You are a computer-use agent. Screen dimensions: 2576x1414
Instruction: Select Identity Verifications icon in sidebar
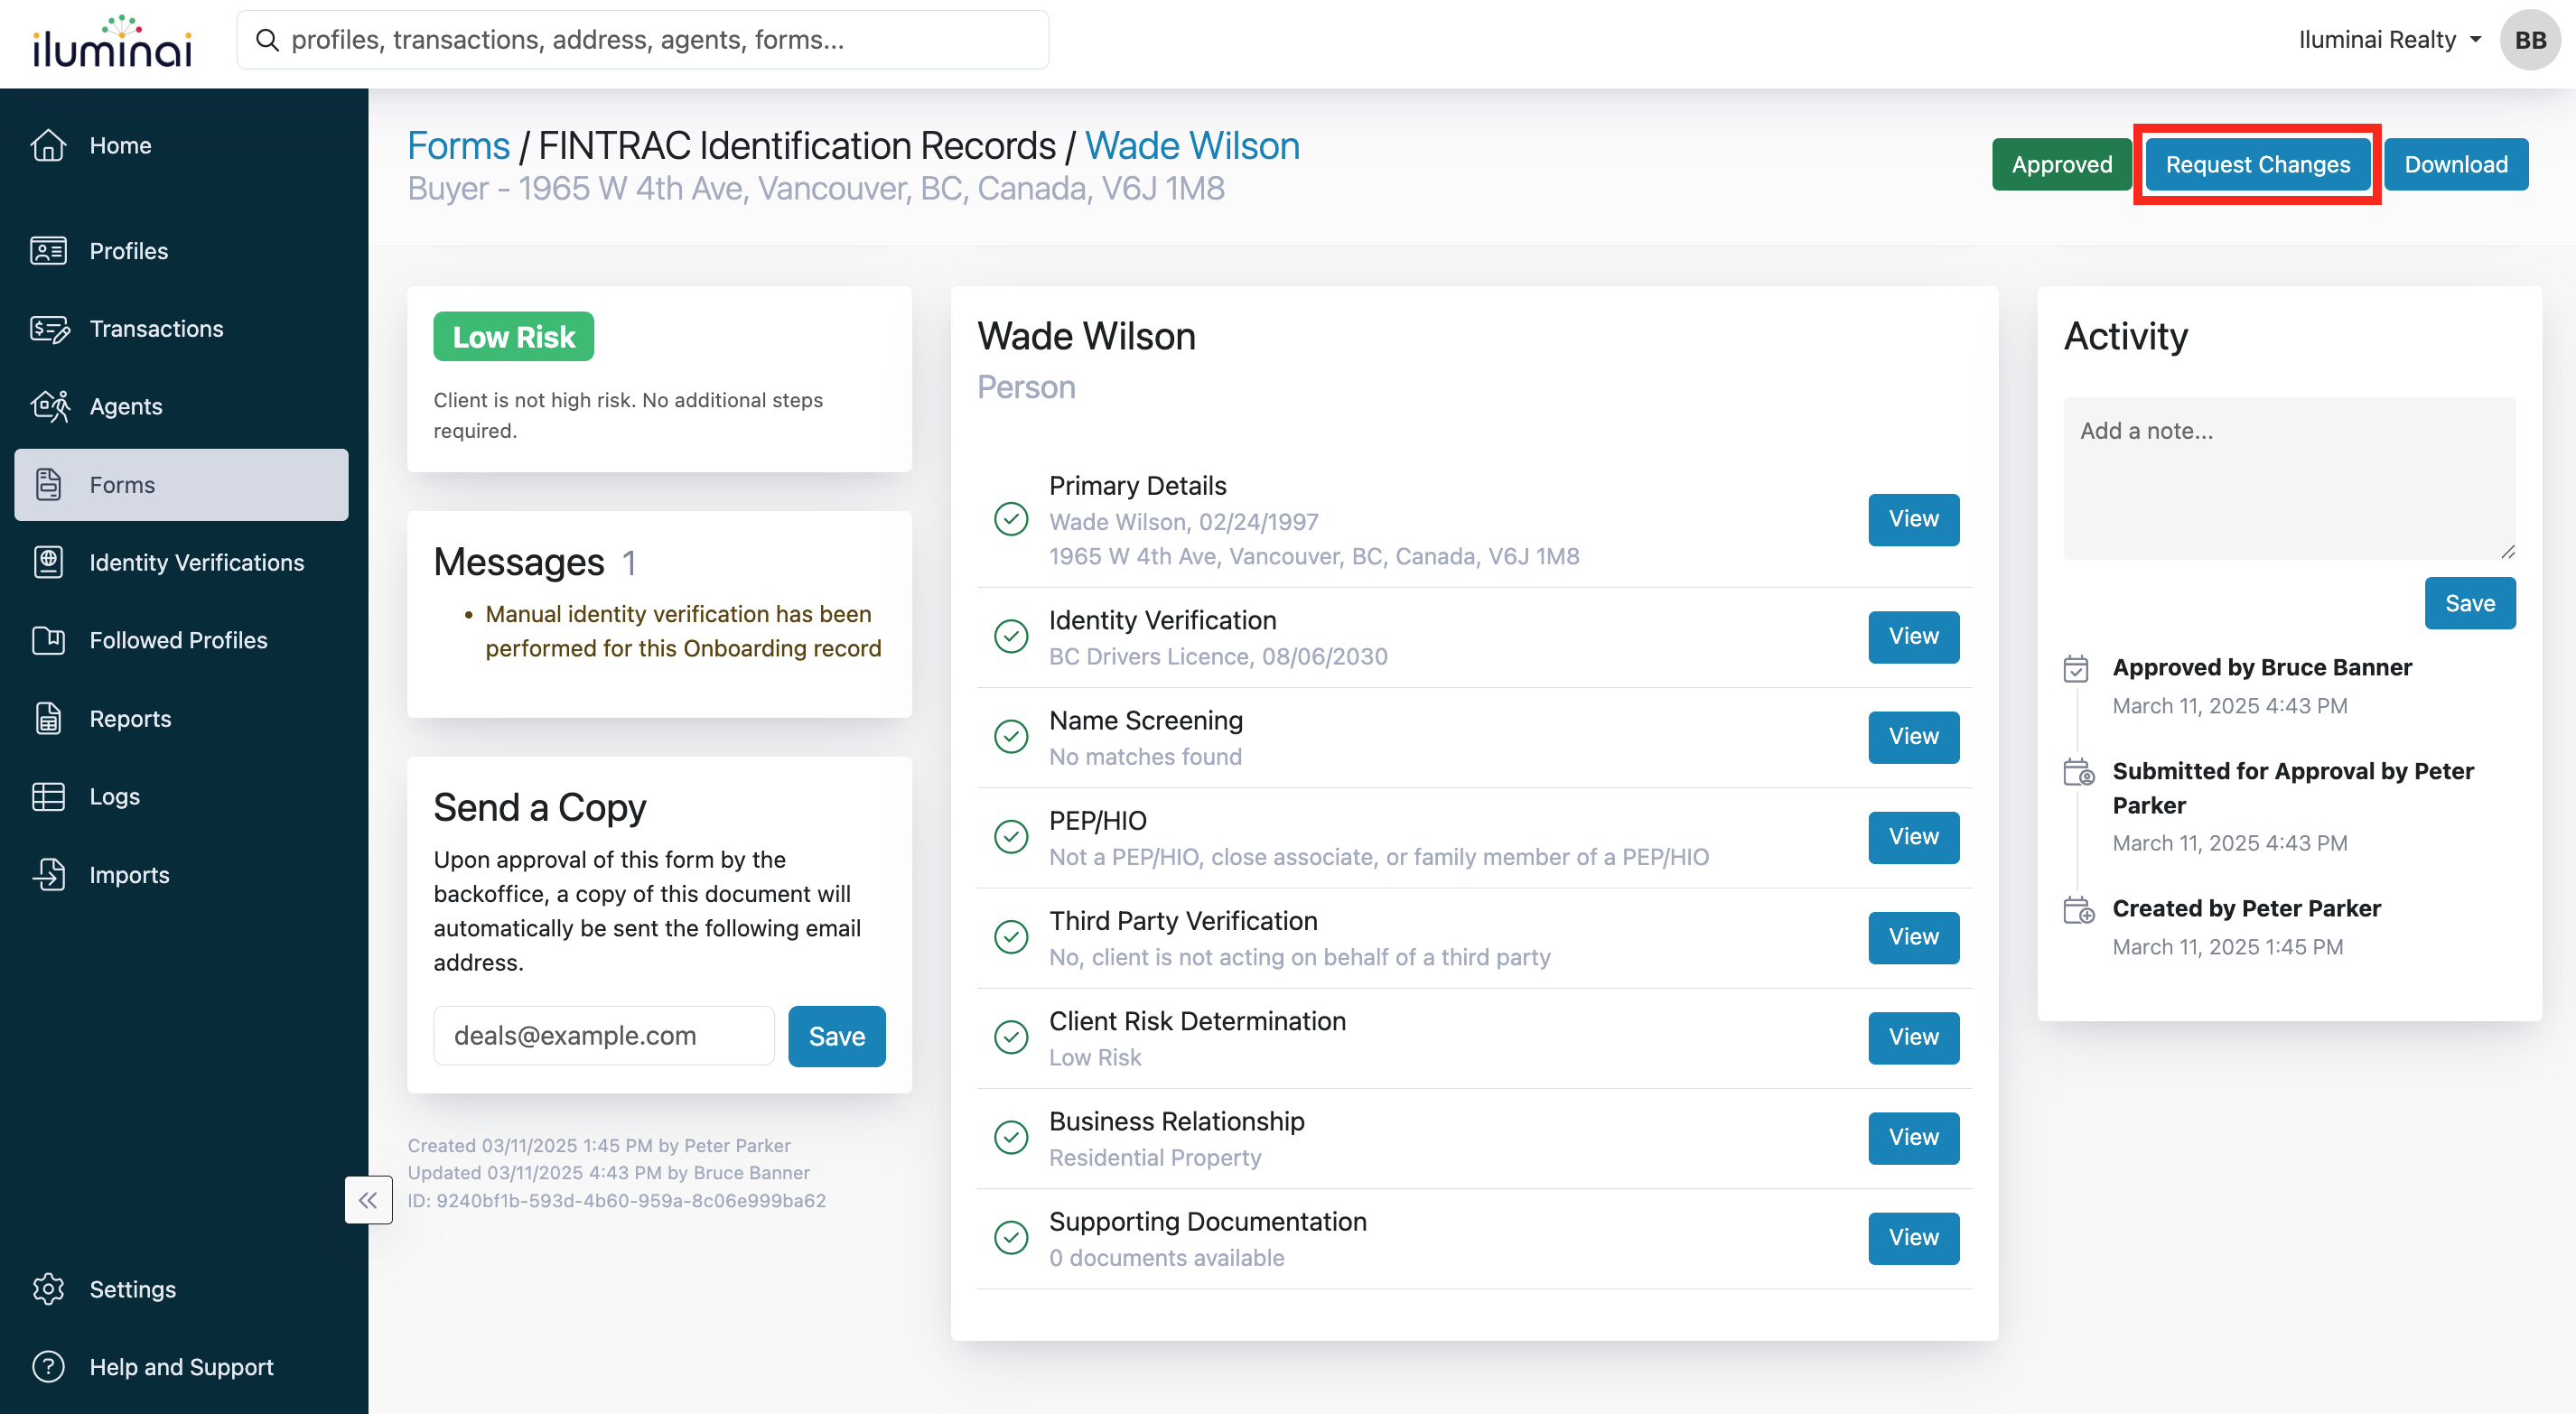tap(48, 562)
